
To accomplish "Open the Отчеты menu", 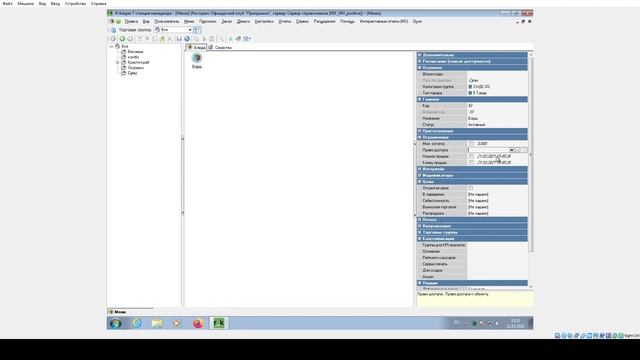I will [285, 21].
